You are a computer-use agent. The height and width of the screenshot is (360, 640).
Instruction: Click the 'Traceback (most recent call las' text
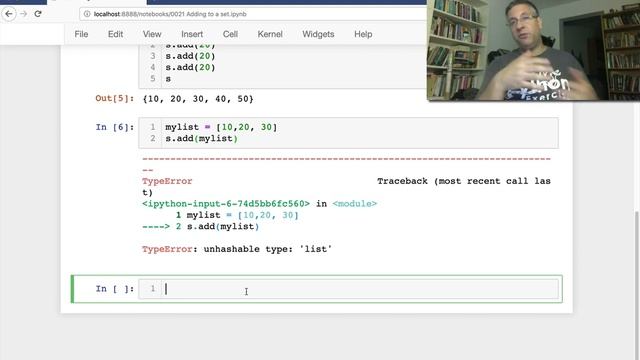click(x=464, y=181)
